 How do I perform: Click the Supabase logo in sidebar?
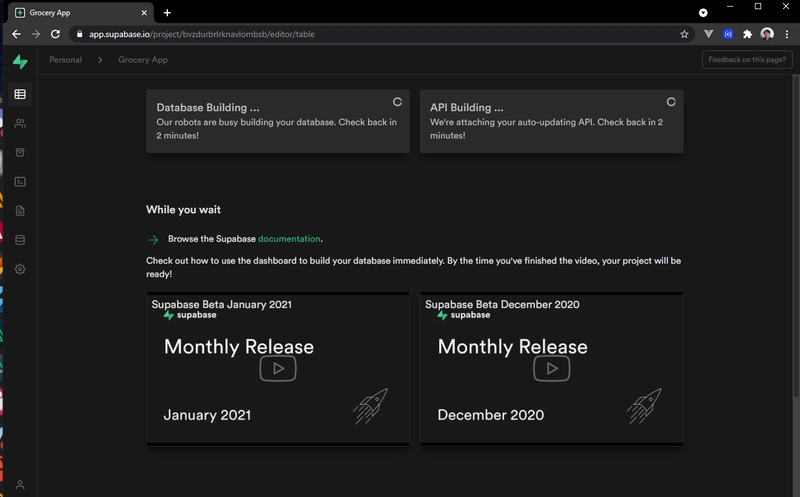[x=20, y=62]
